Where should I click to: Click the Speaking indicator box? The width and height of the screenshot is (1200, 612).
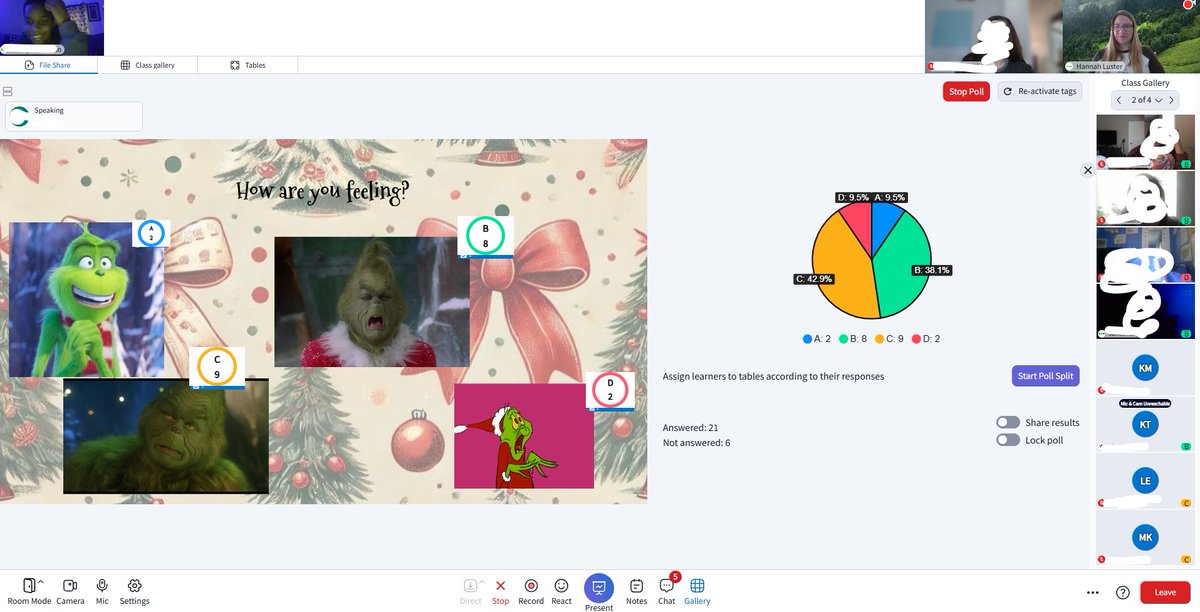pyautogui.click(x=74, y=116)
